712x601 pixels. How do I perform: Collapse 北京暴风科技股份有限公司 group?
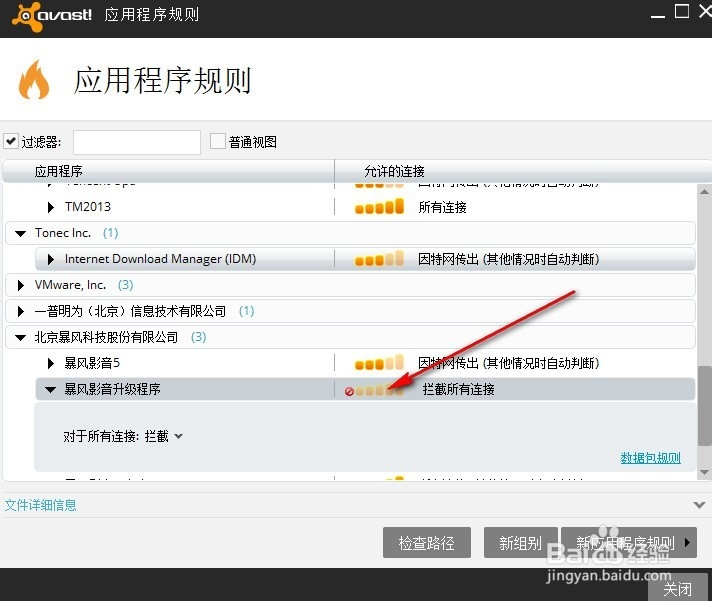pos(20,338)
